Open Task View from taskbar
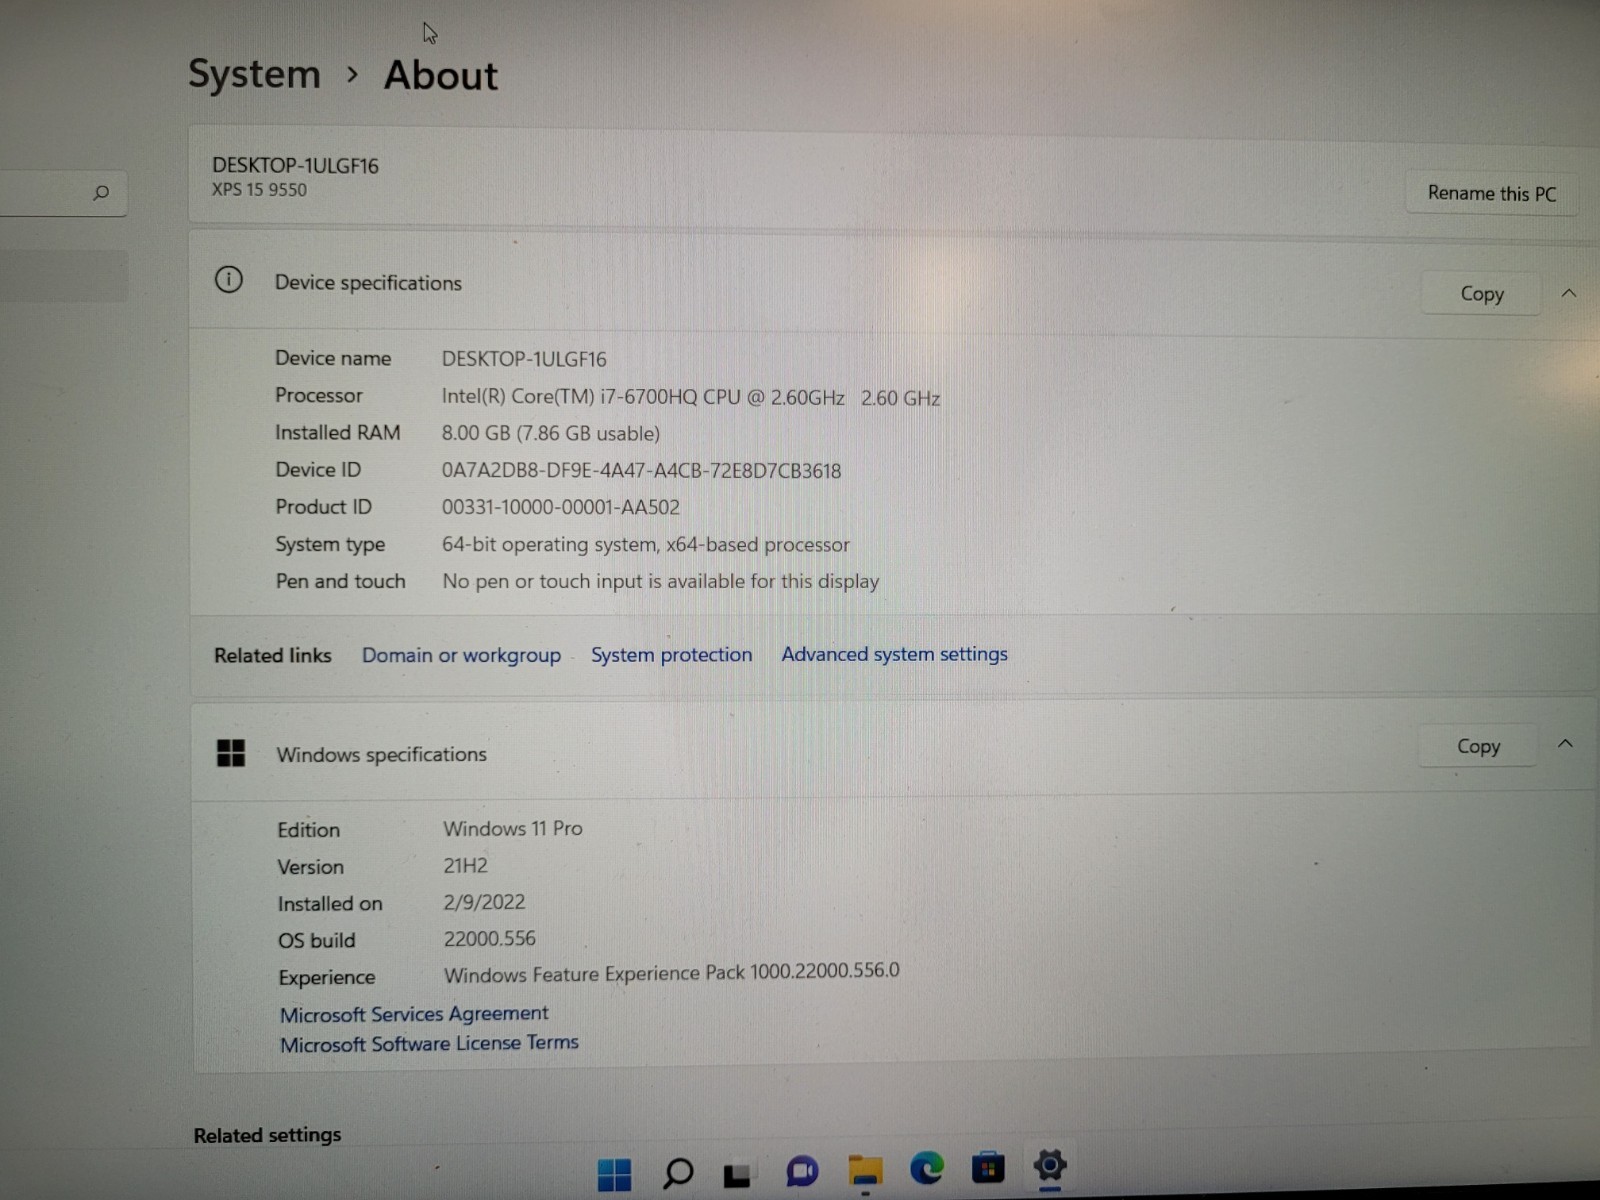Screen dimensions: 1600x1200 coord(737,1174)
